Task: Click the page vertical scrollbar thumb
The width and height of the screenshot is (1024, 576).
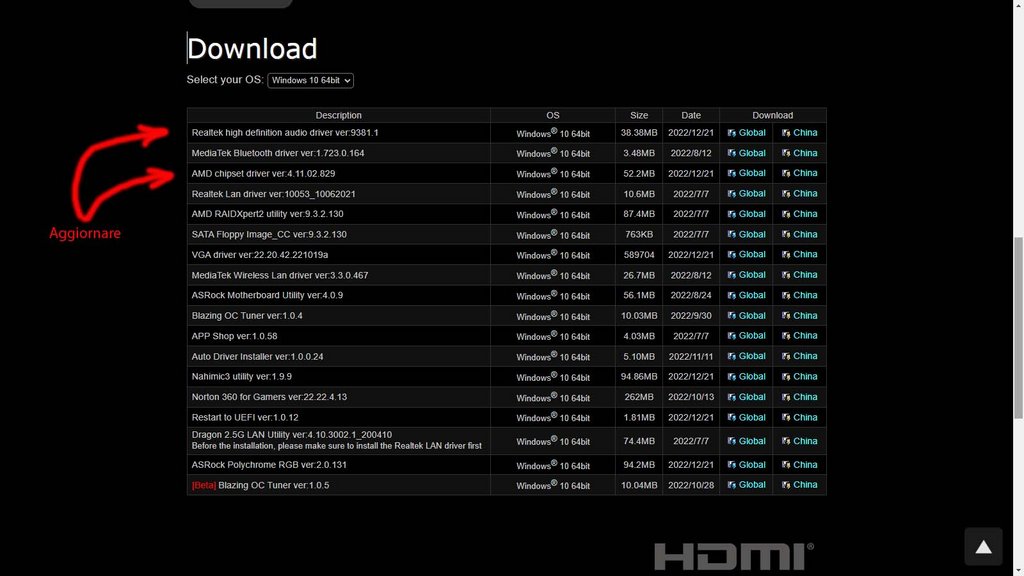Action: coord(1018,328)
